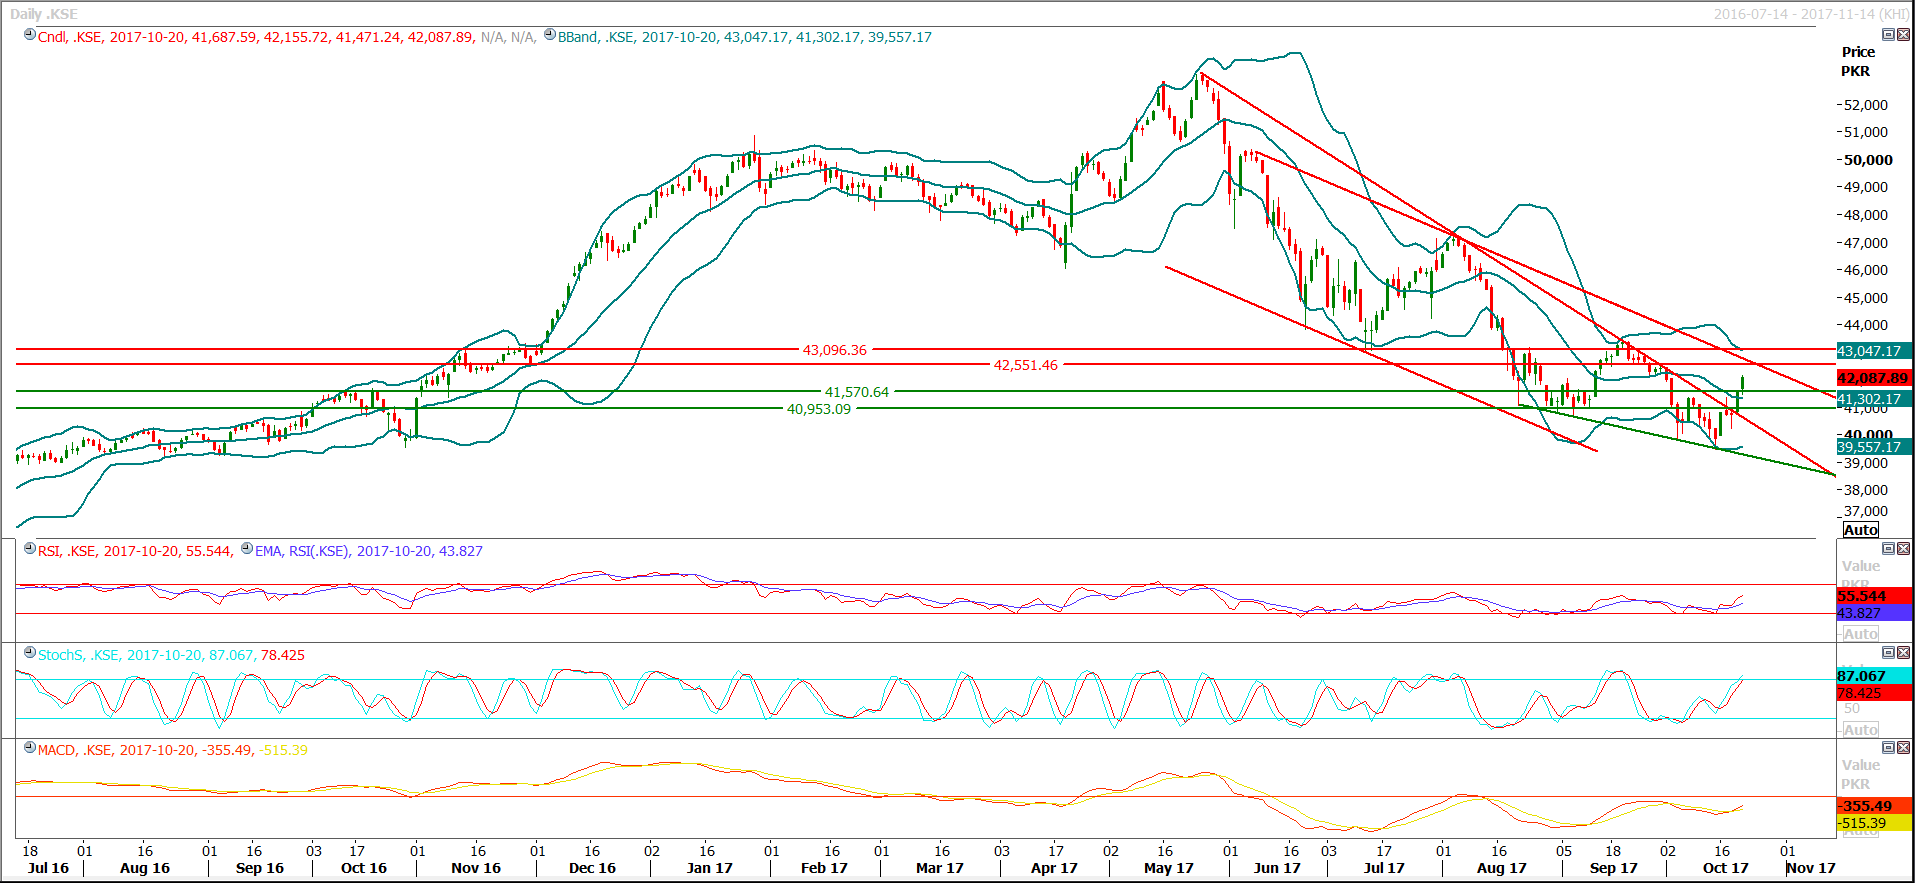Click the clock icon beside StochS legend
This screenshot has width=1915, height=883.
(30, 653)
